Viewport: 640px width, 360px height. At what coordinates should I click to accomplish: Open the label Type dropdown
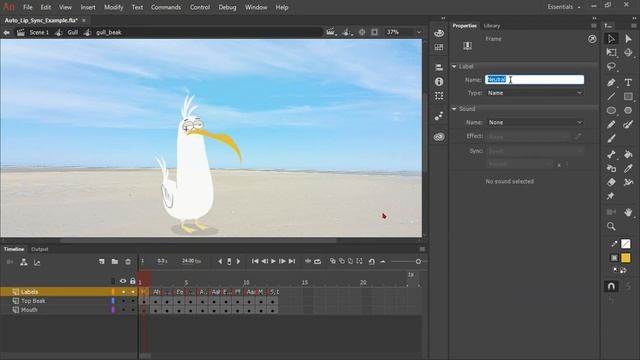pyautogui.click(x=535, y=93)
